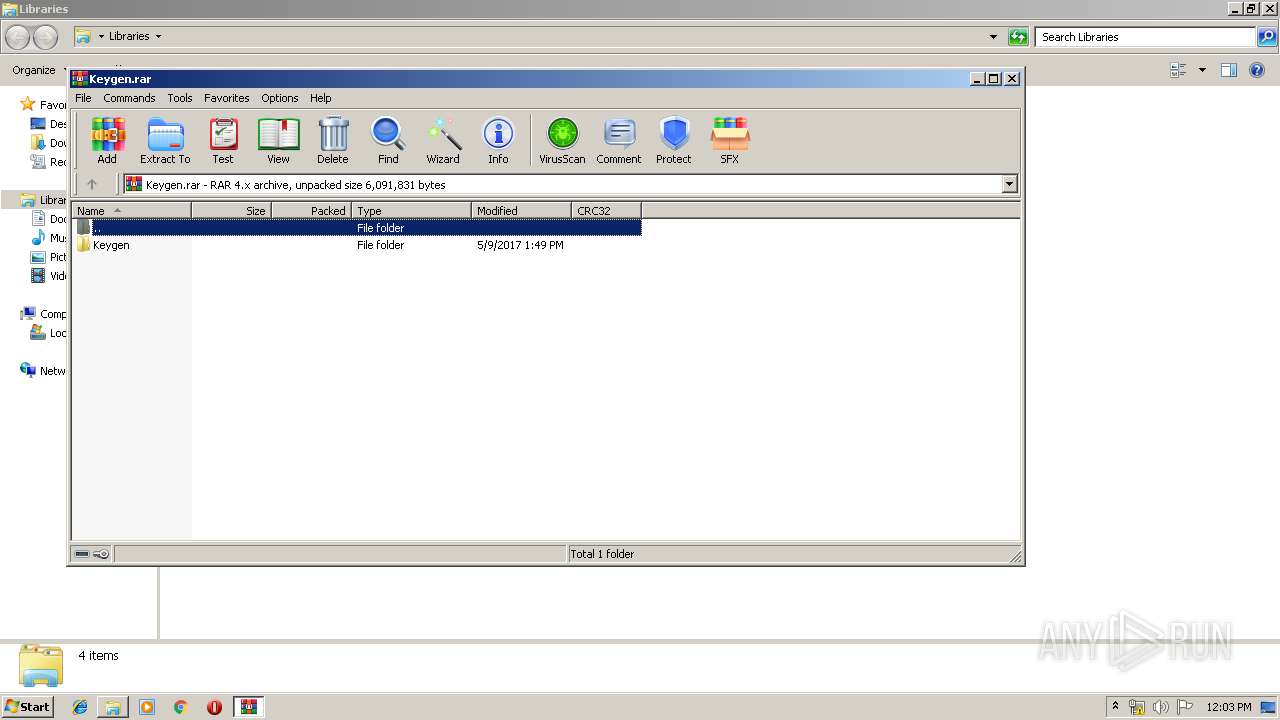Run VirusScan on the archive
Screen dimensions: 1280x720
click(x=562, y=140)
